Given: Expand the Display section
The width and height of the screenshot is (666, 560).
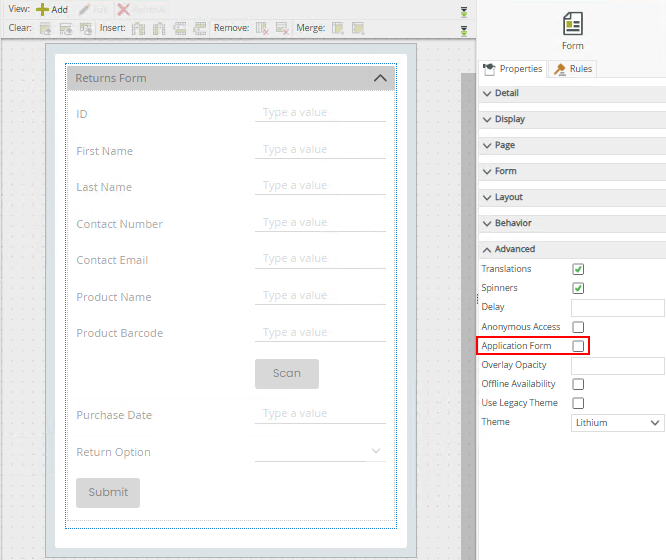Looking at the screenshot, I should [x=572, y=119].
